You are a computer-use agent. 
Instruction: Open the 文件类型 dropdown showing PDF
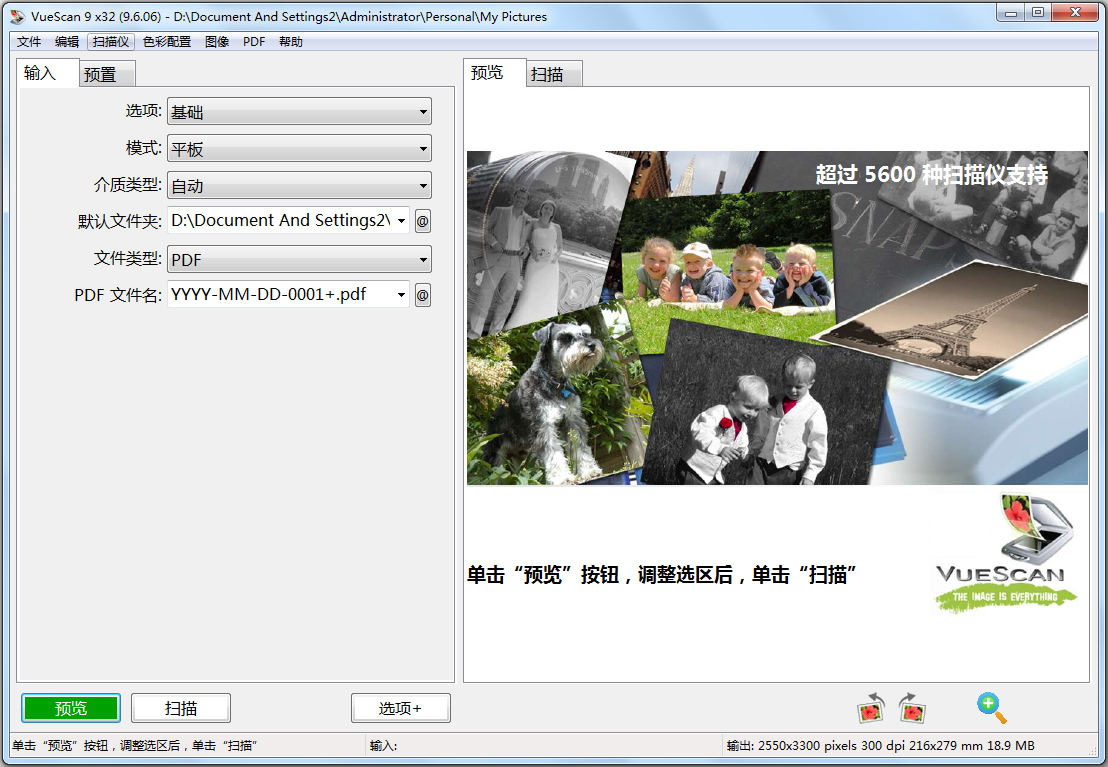click(300, 259)
